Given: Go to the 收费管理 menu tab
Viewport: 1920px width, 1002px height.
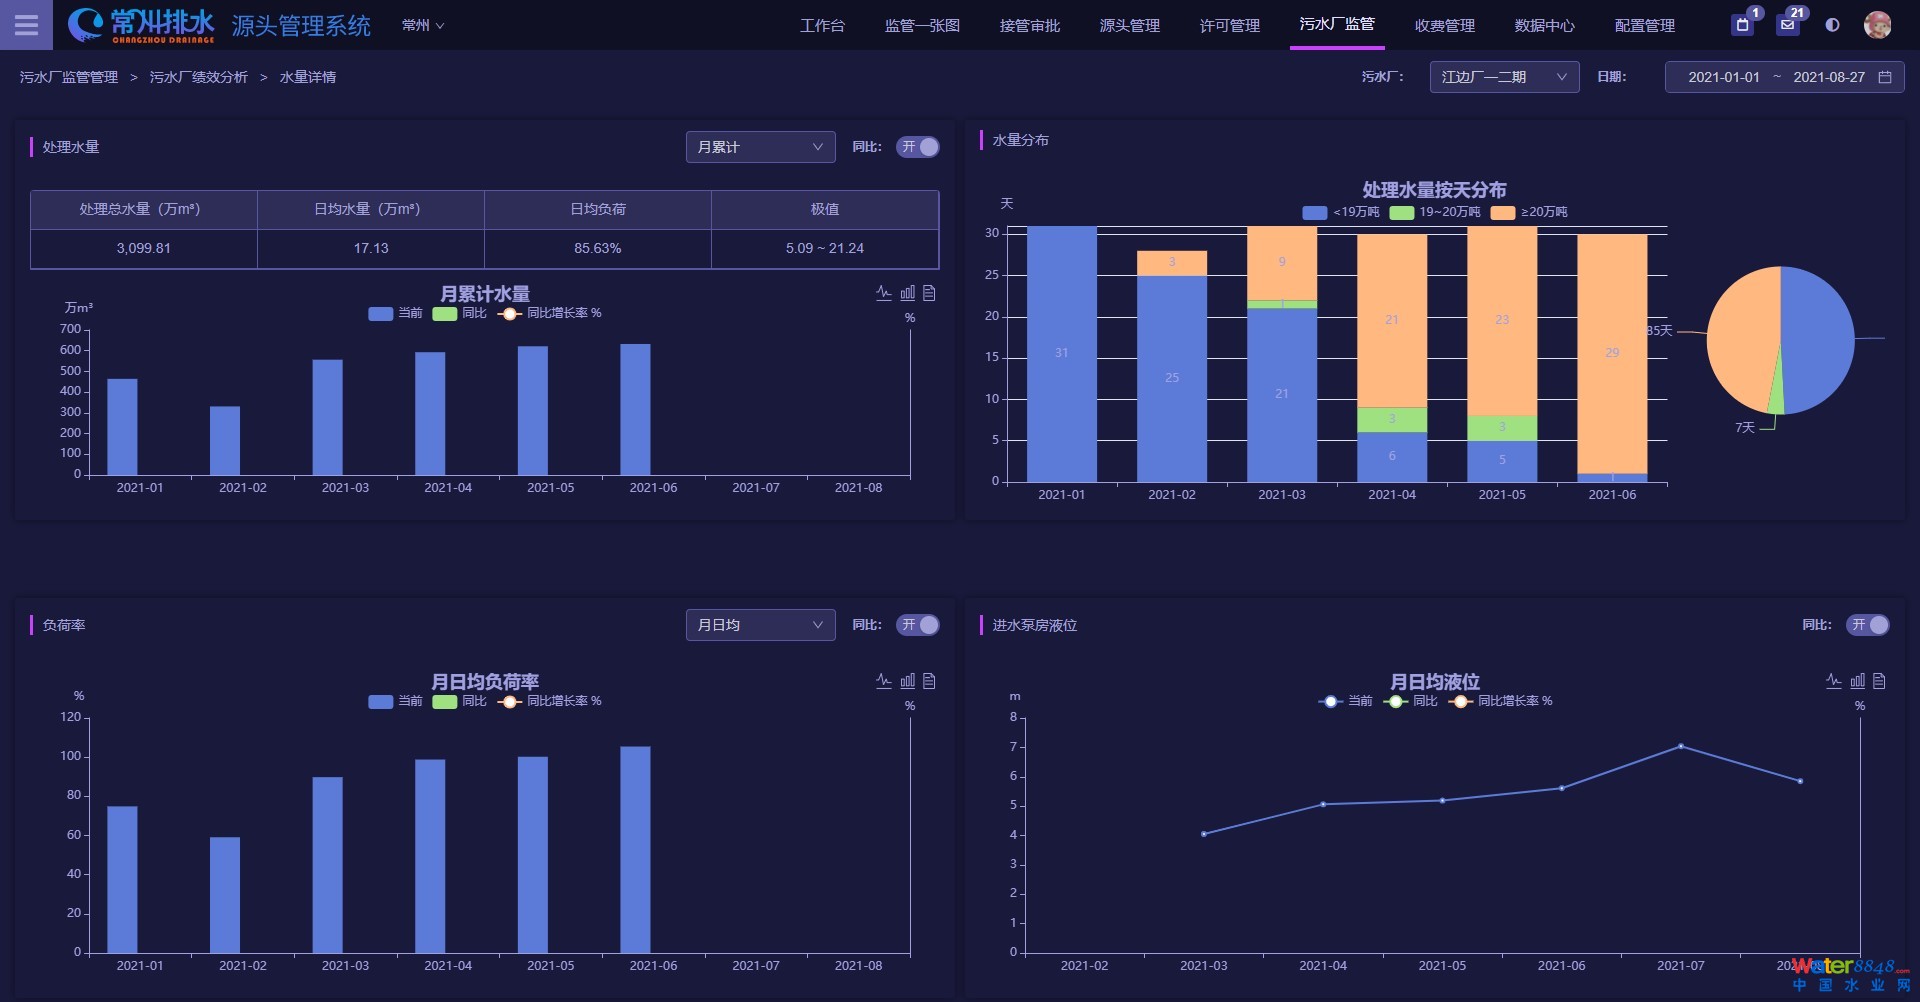Looking at the screenshot, I should coord(1444,25).
